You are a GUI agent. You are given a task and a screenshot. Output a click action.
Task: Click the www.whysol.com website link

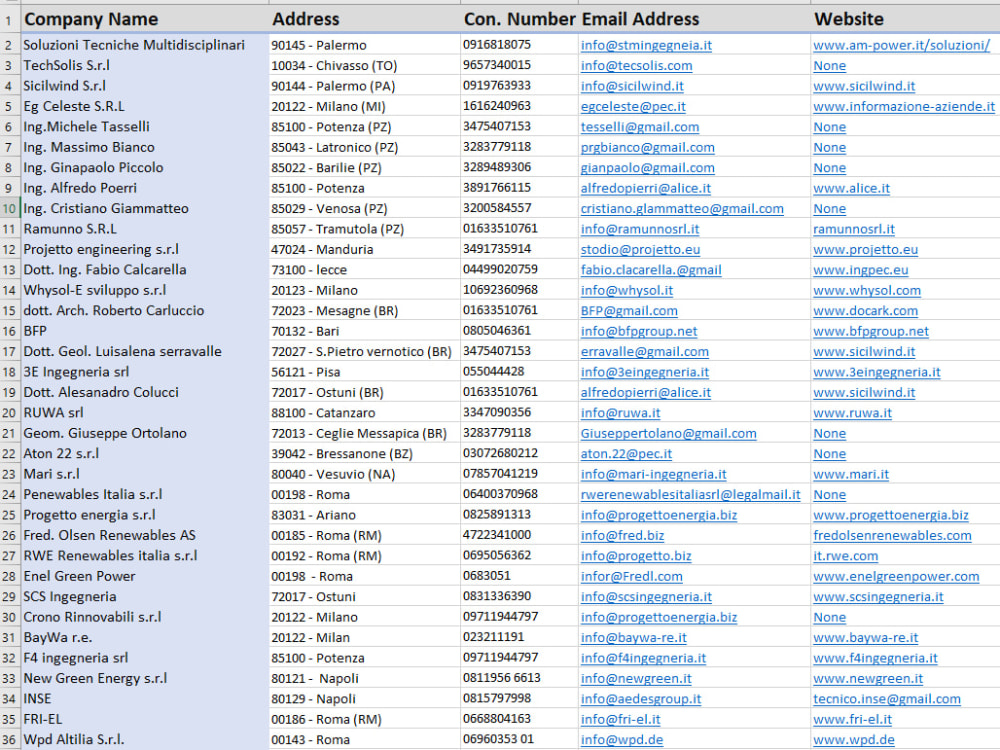pyautogui.click(x=867, y=290)
